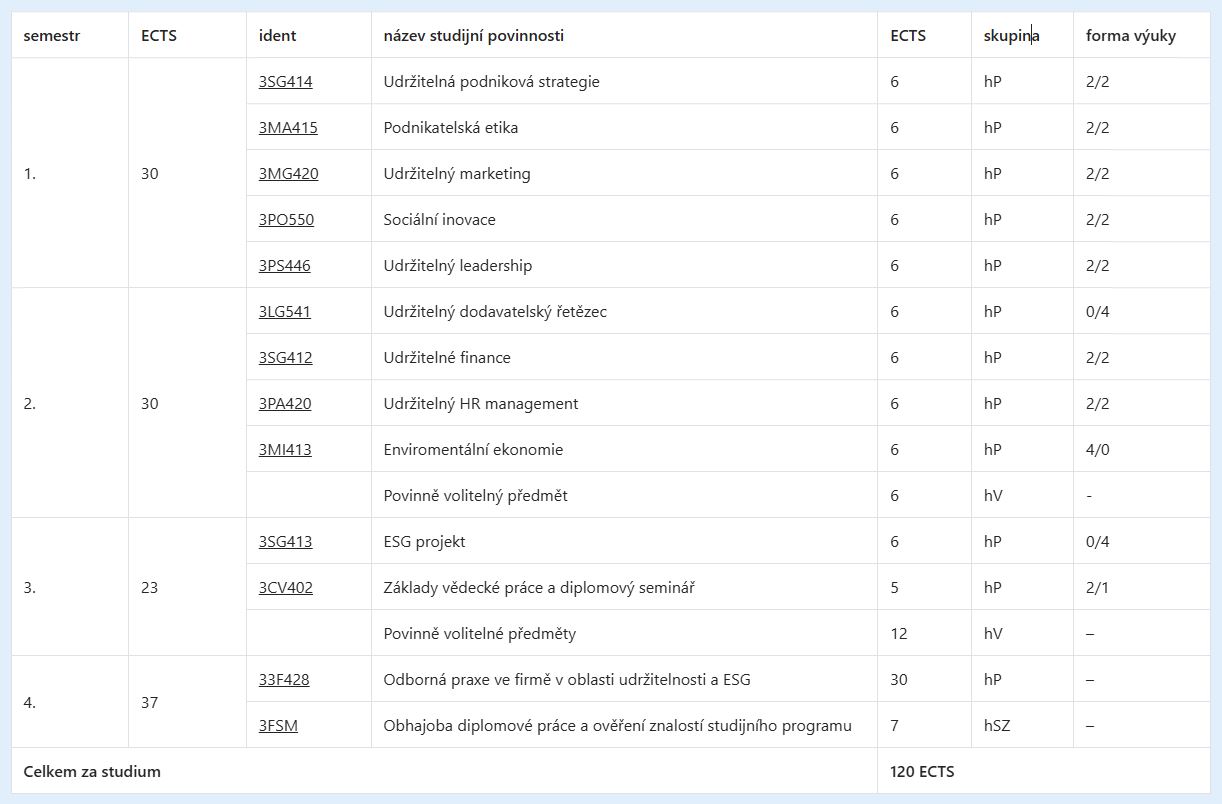Open course link 3LG541
This screenshot has height=804, width=1222.
pos(284,312)
